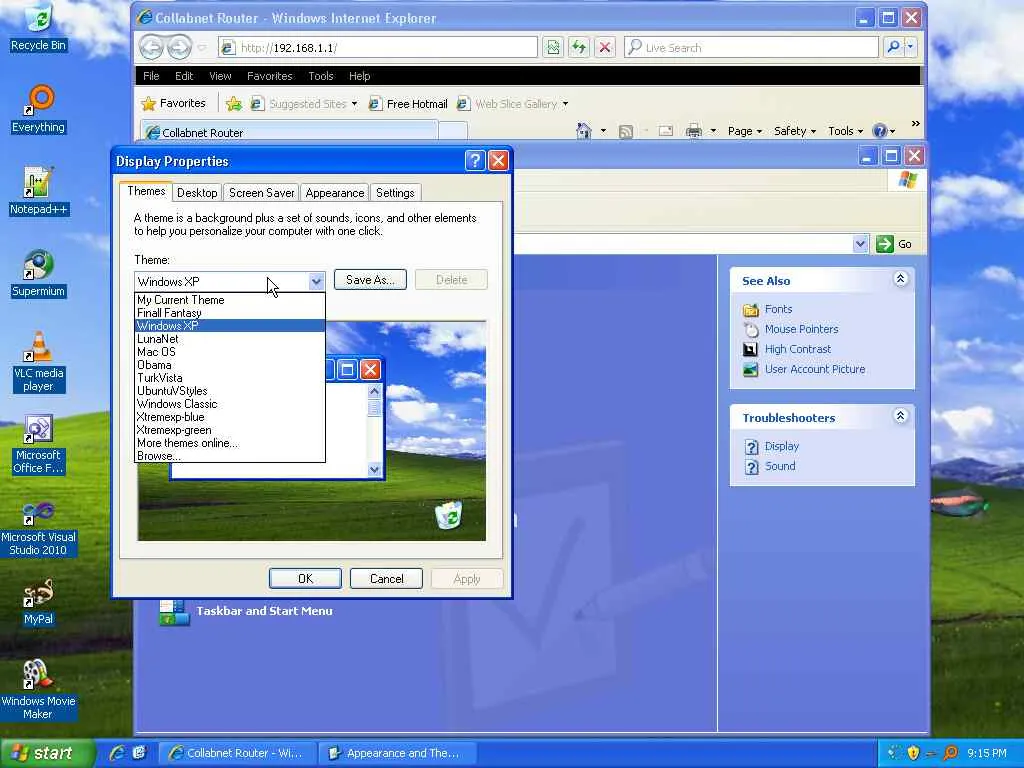
Task: Click the Cancel button in Display Properties
Action: tap(387, 579)
